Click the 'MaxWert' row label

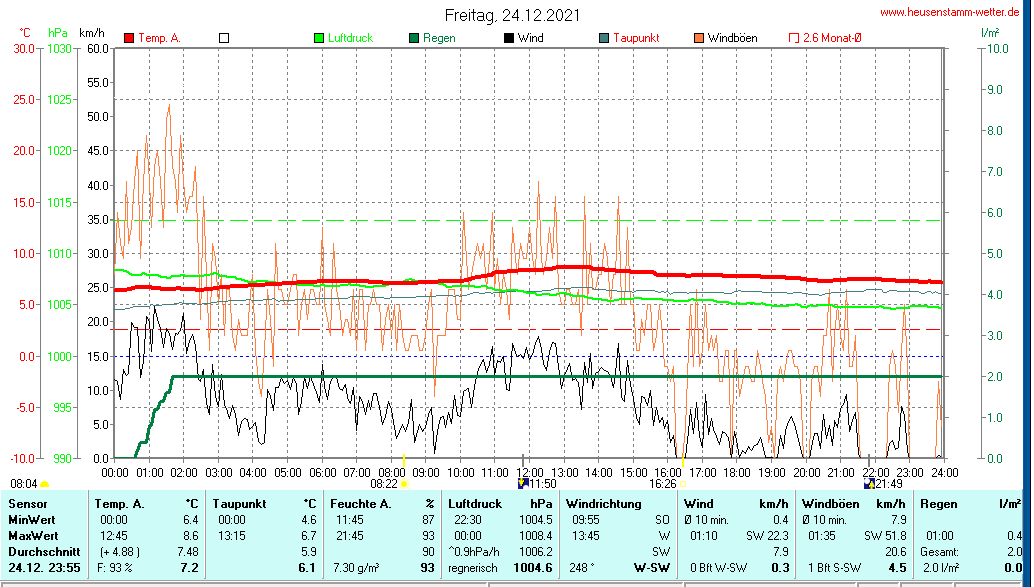pyautogui.click(x=33, y=536)
